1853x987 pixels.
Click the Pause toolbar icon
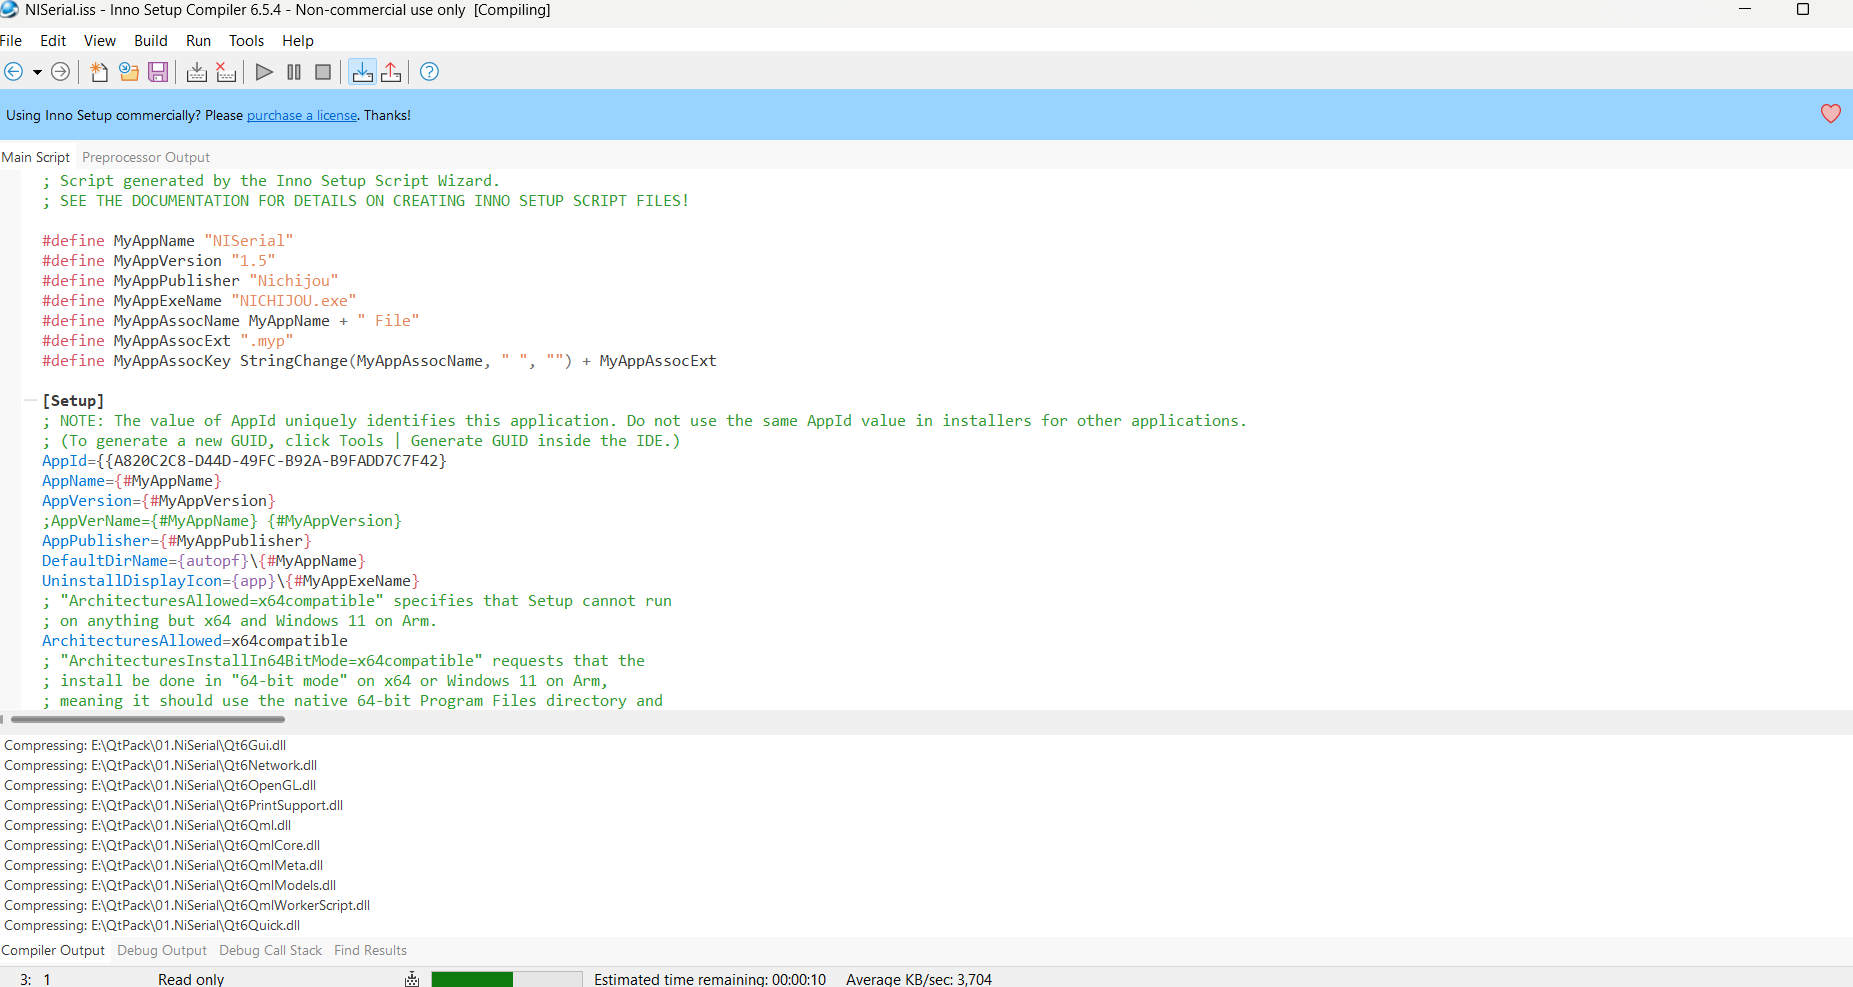click(294, 72)
